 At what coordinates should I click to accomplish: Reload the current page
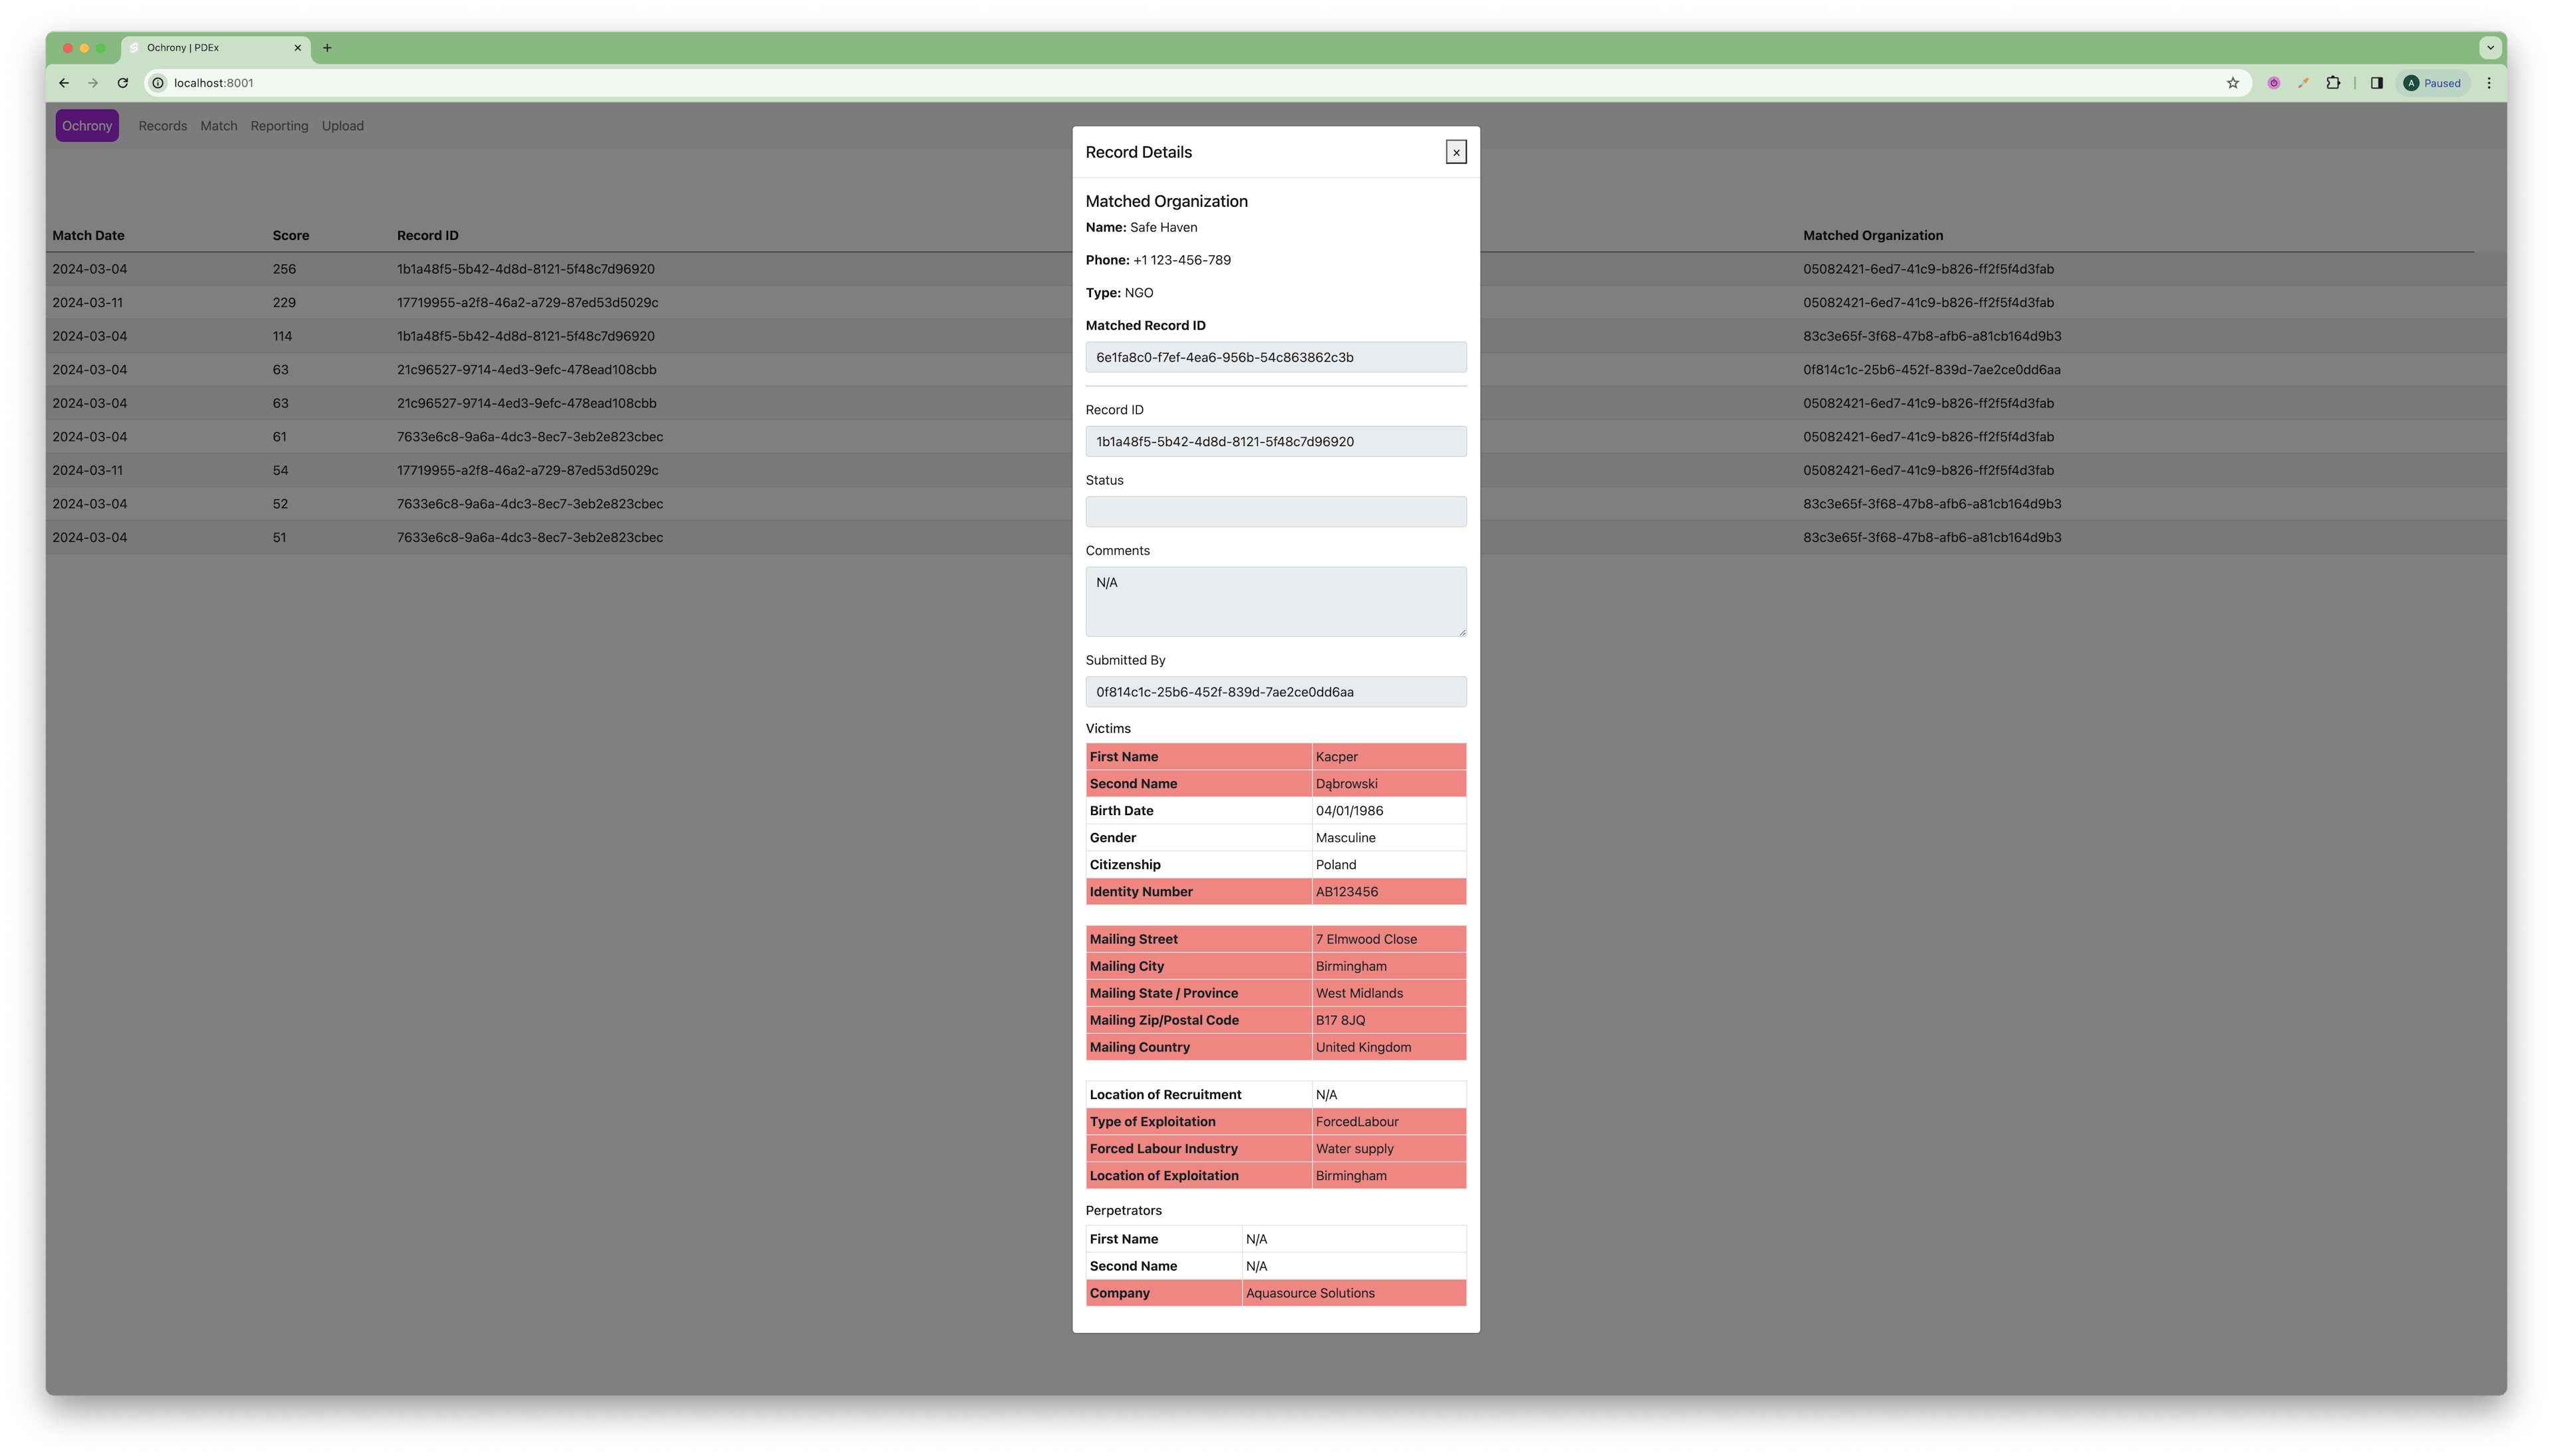click(x=122, y=82)
